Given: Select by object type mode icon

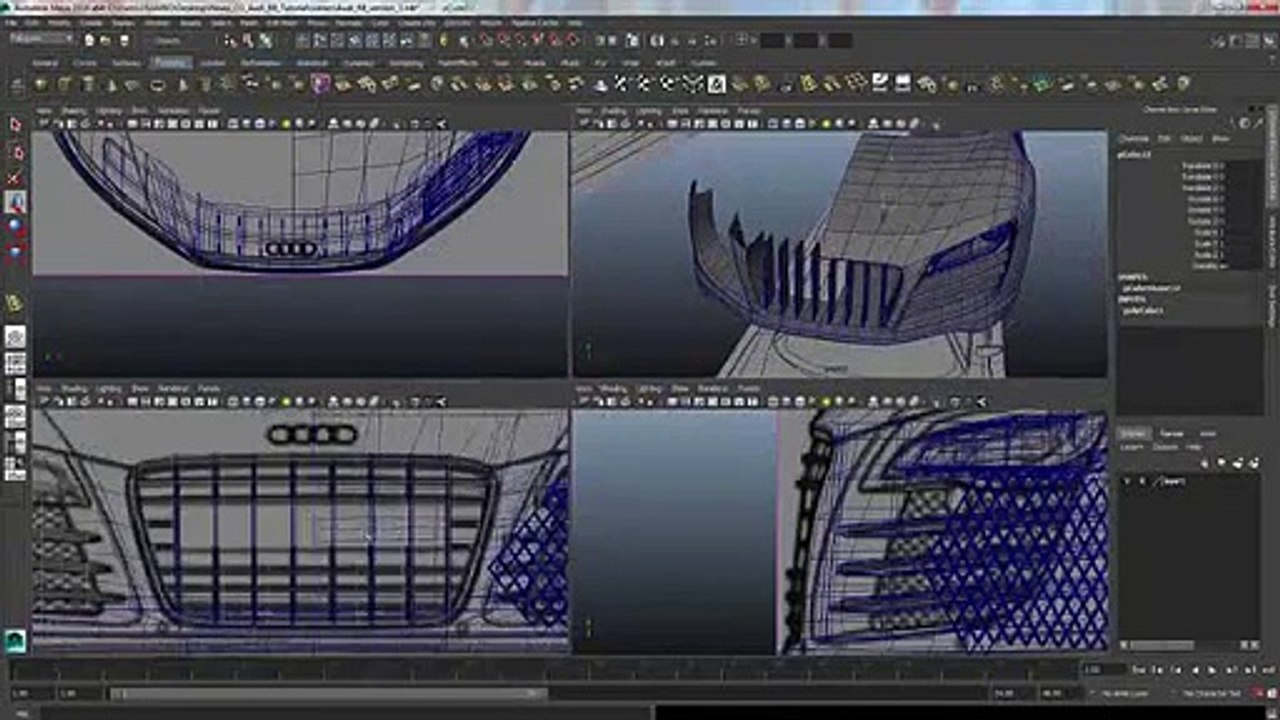Looking at the screenshot, I should pos(249,41).
